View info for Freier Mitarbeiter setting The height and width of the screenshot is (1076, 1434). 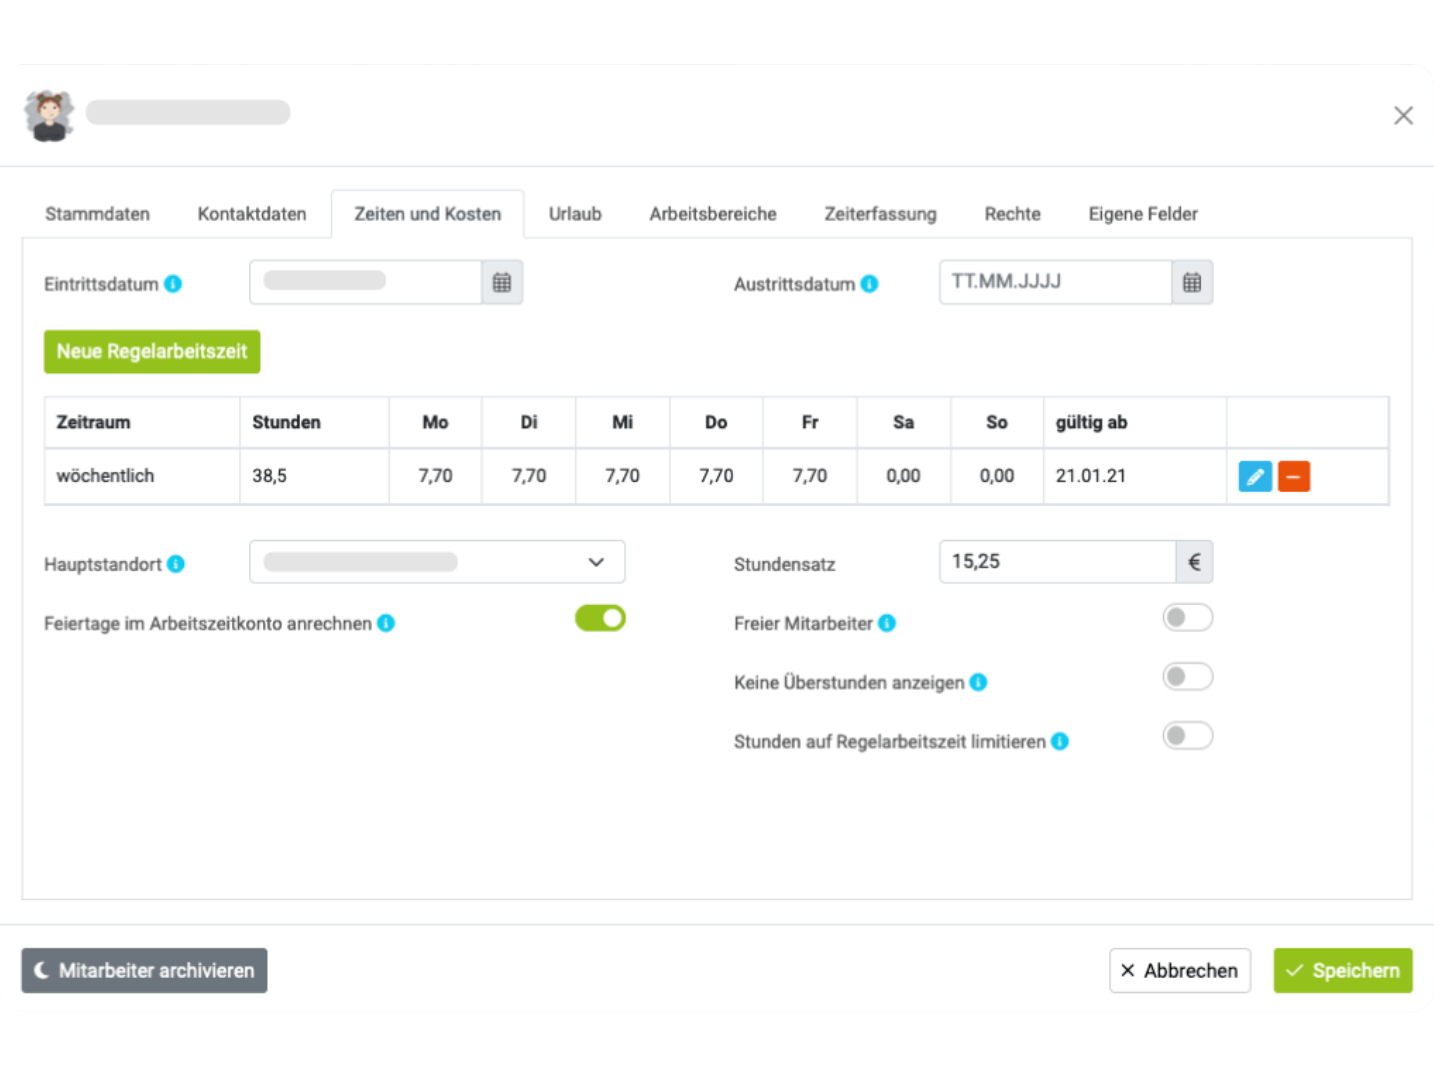click(x=888, y=623)
